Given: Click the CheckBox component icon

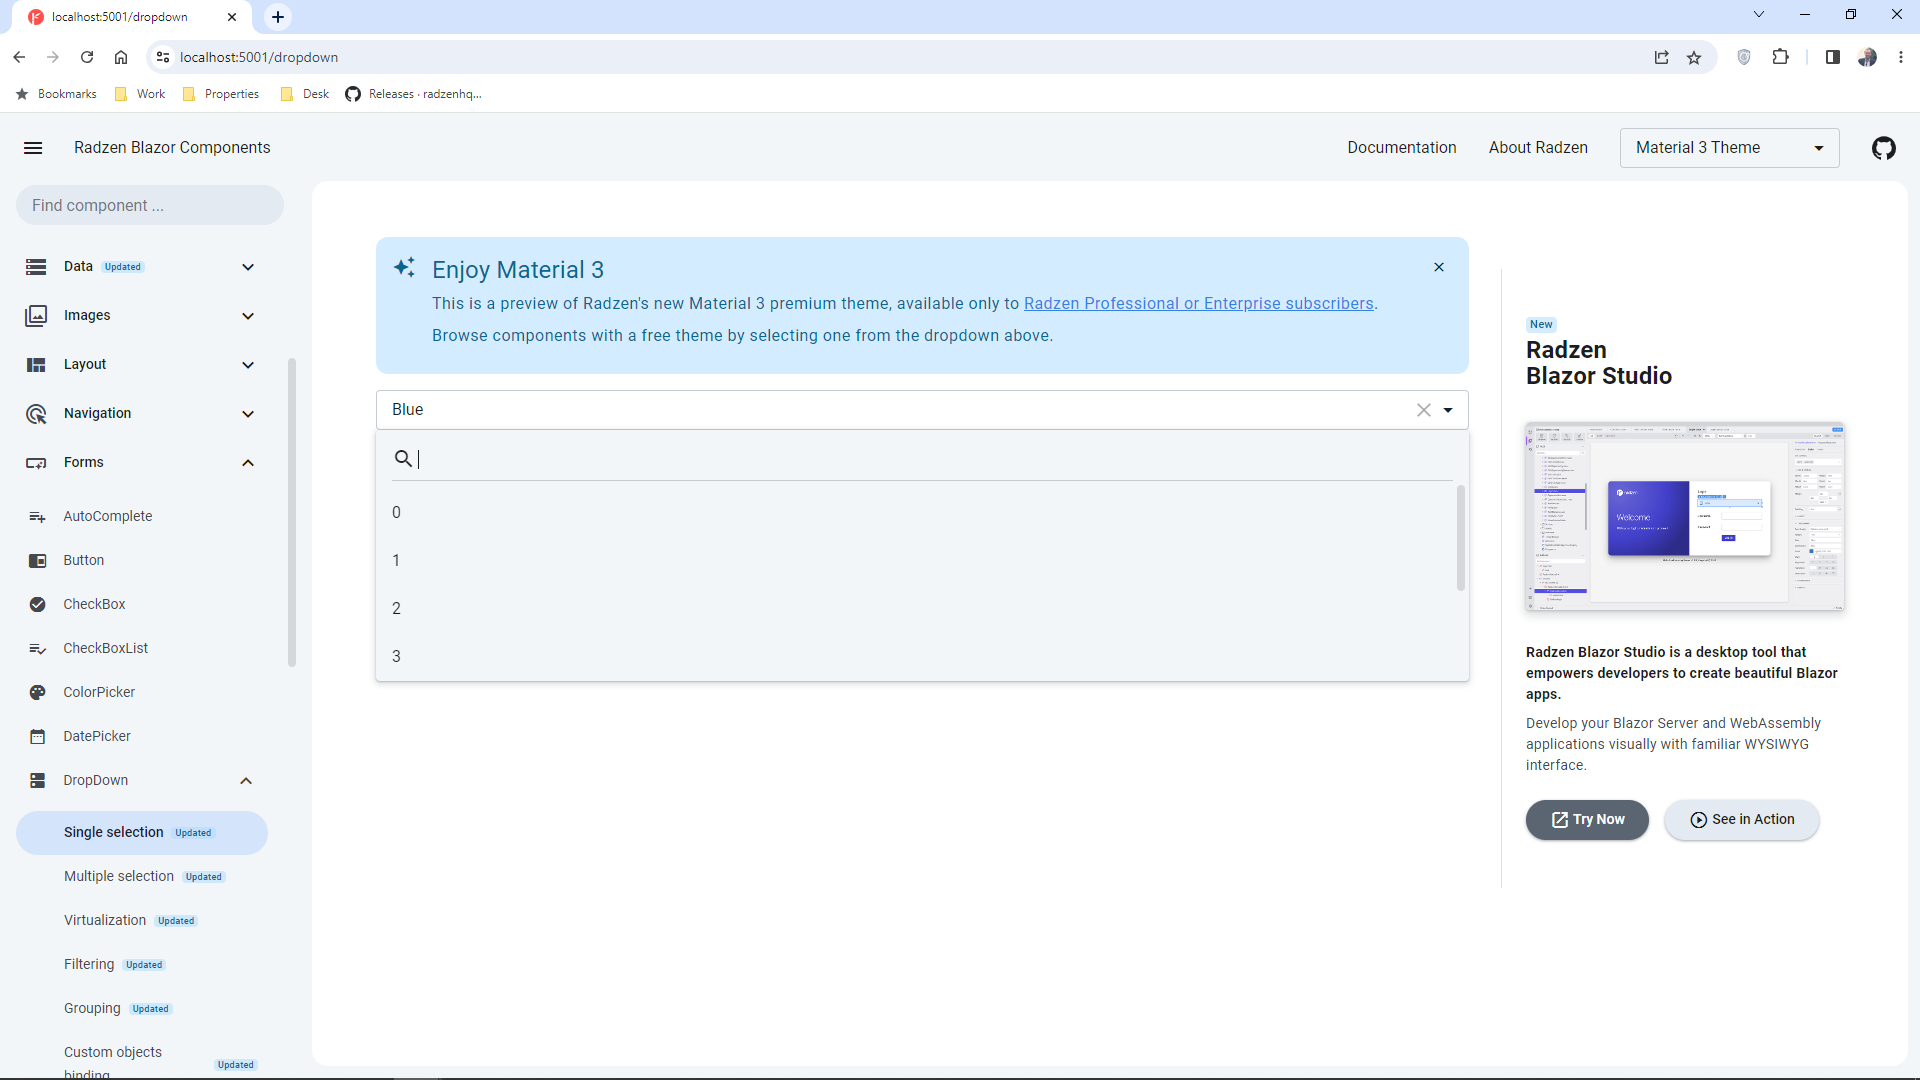Looking at the screenshot, I should click(x=37, y=604).
